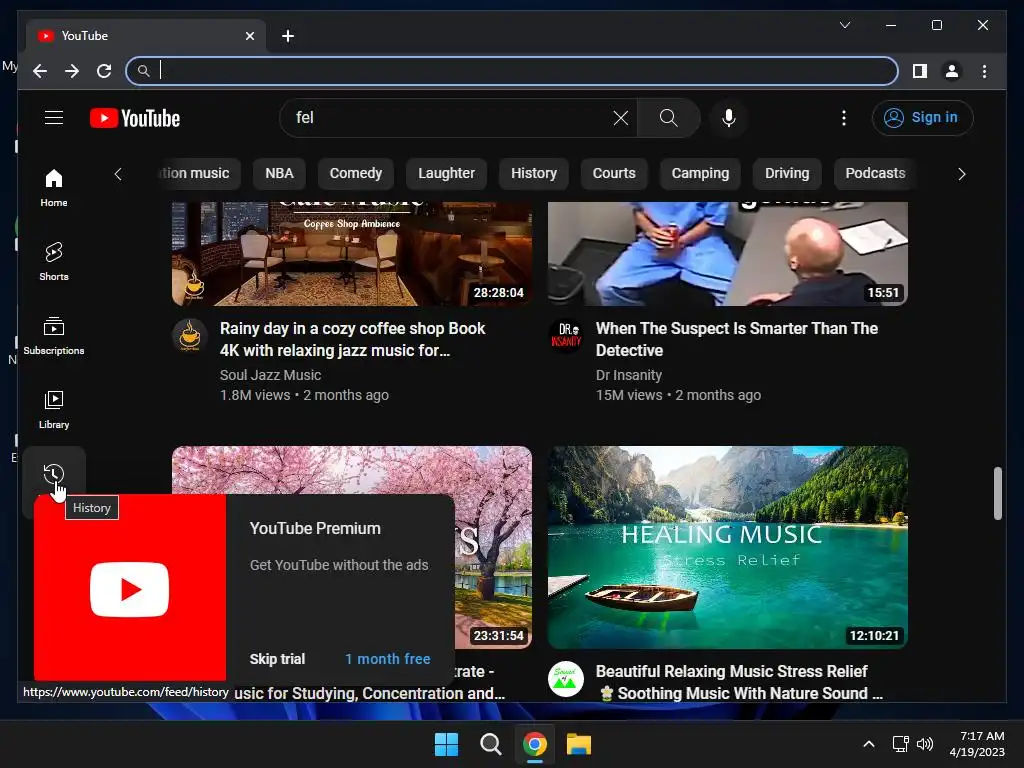Go to Home in sidebar

point(54,188)
